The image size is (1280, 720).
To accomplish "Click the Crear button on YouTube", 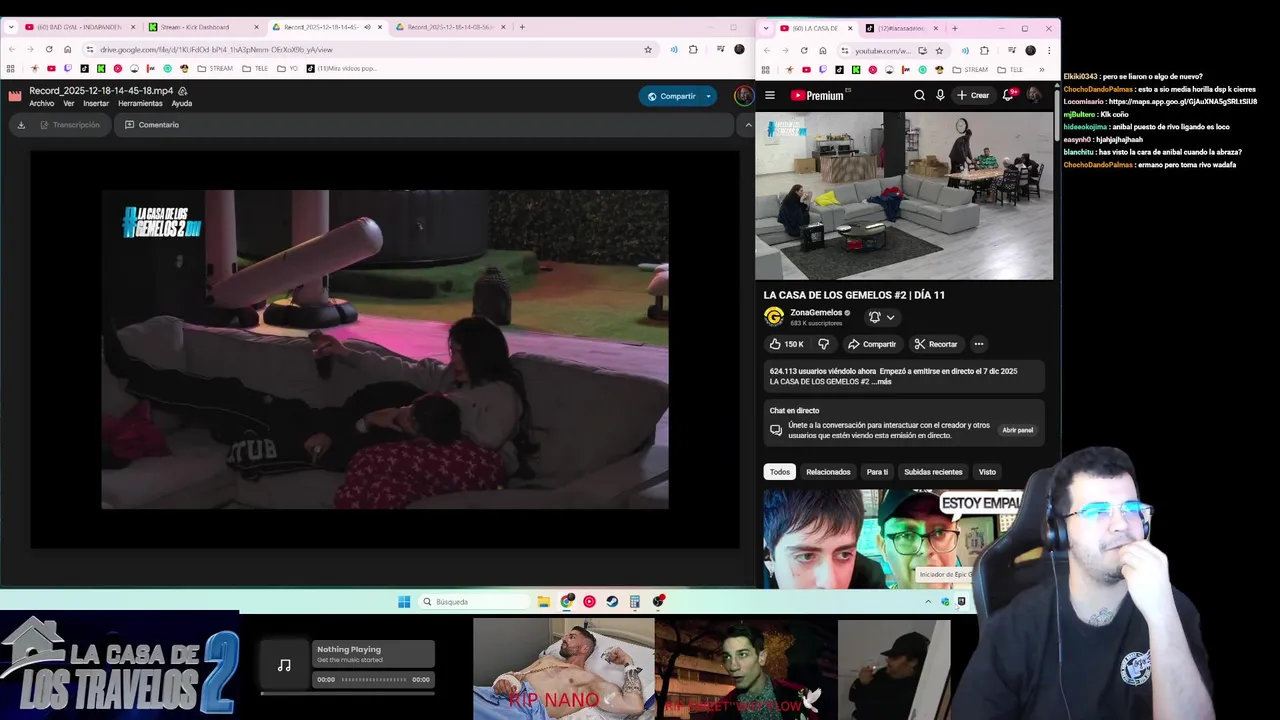I will [x=973, y=95].
